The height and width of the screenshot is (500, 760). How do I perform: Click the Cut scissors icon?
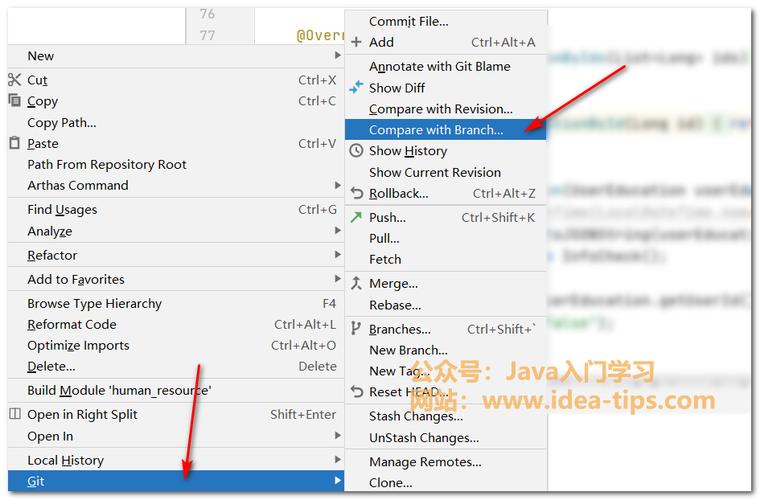pos(15,80)
